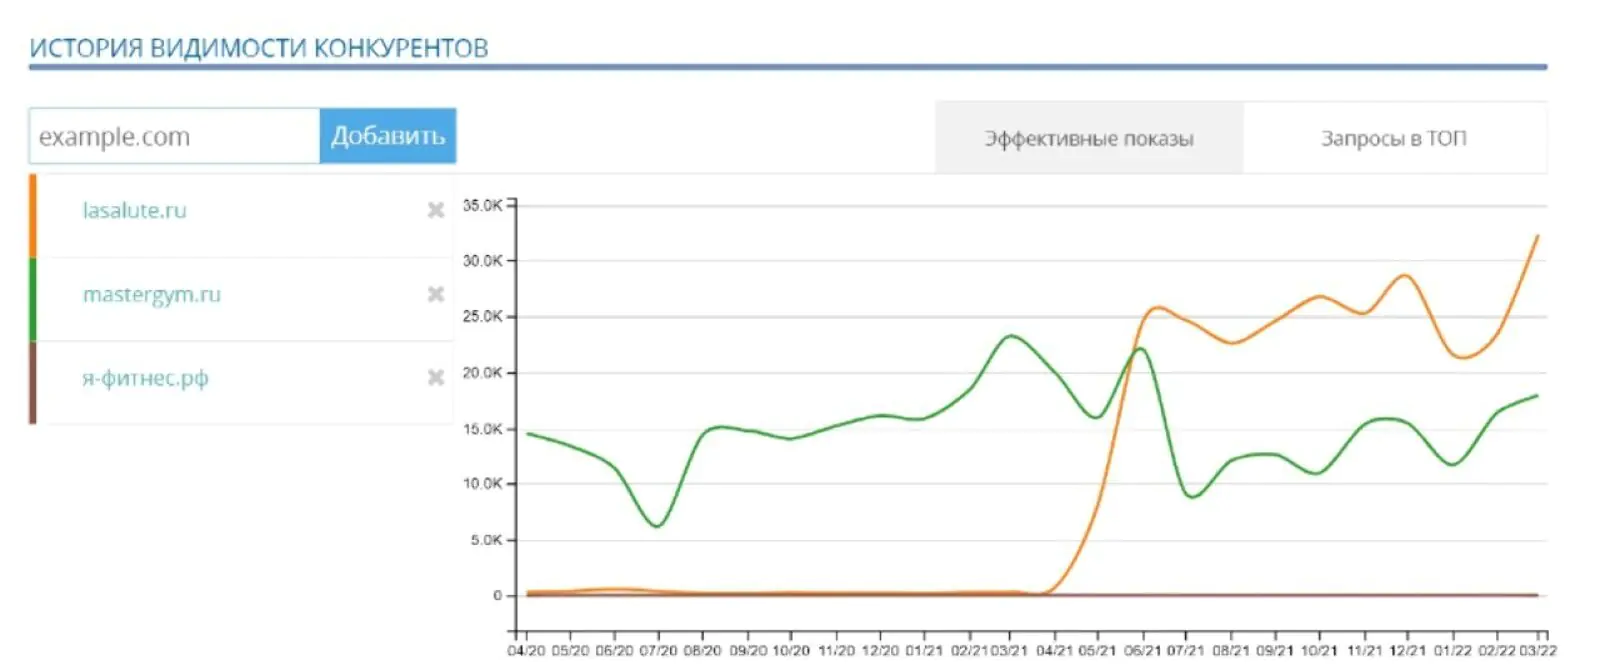
Task: Click the 35.0K y-axis label
Action: tap(482, 205)
